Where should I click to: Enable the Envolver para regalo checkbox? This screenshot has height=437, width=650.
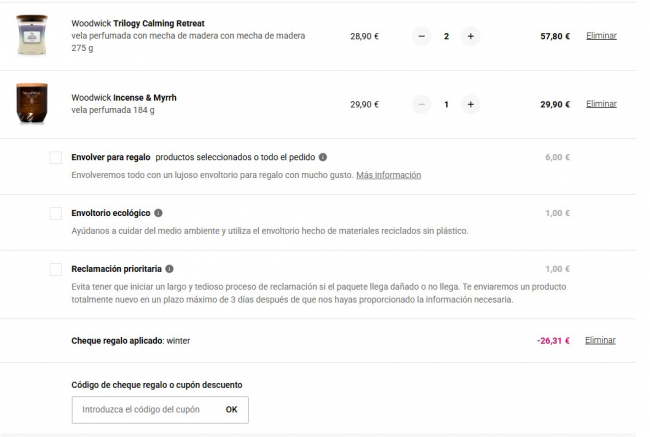coord(56,158)
